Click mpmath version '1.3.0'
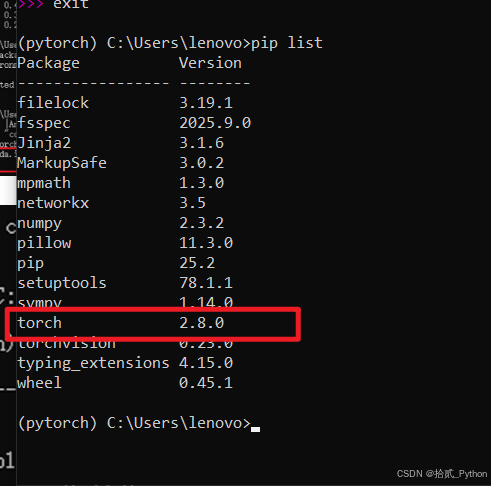The height and width of the screenshot is (486, 491). click(x=201, y=183)
